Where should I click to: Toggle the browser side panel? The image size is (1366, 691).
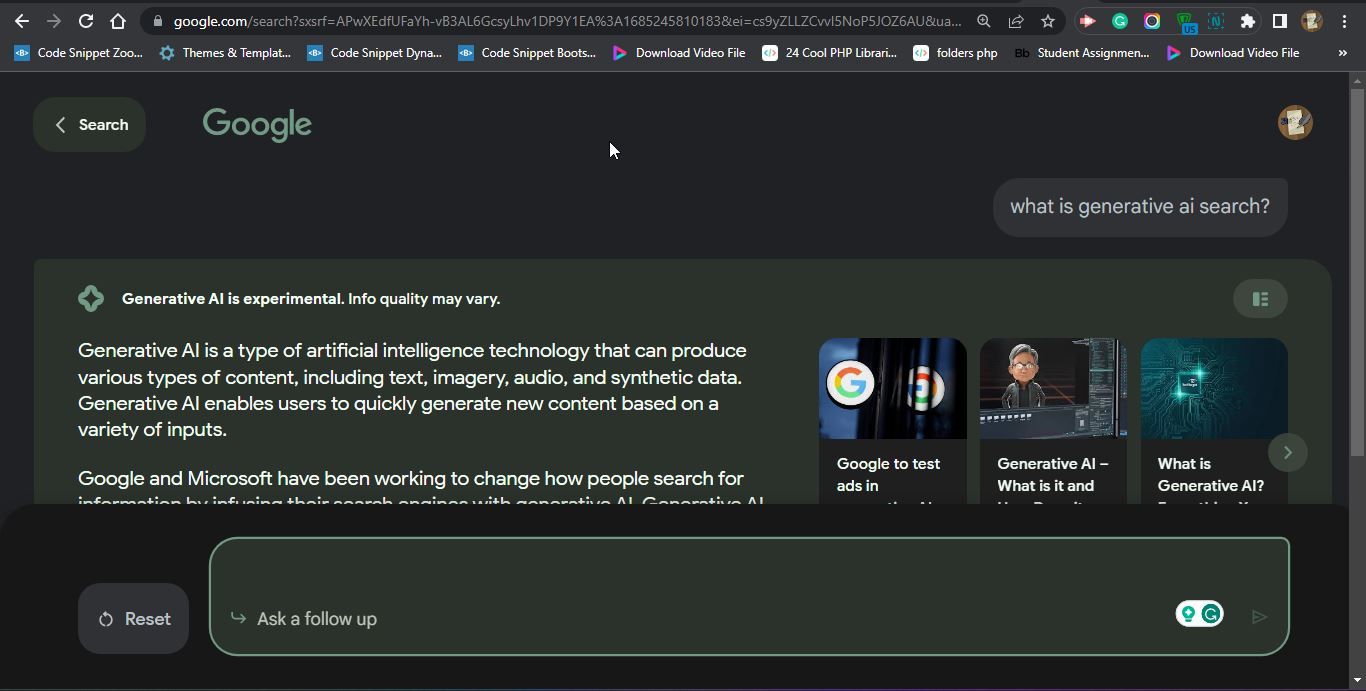pos(1280,21)
